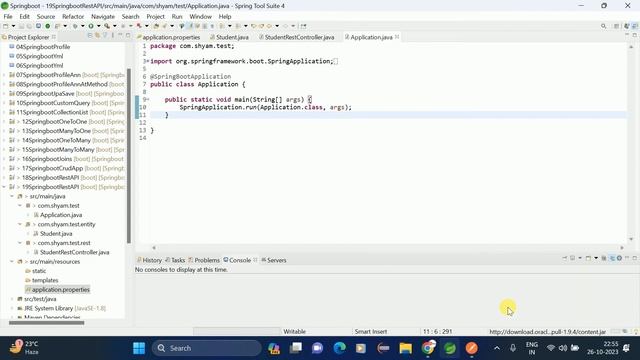640x360 pixels.
Task: Open the Source menu
Action: pos(46,16)
